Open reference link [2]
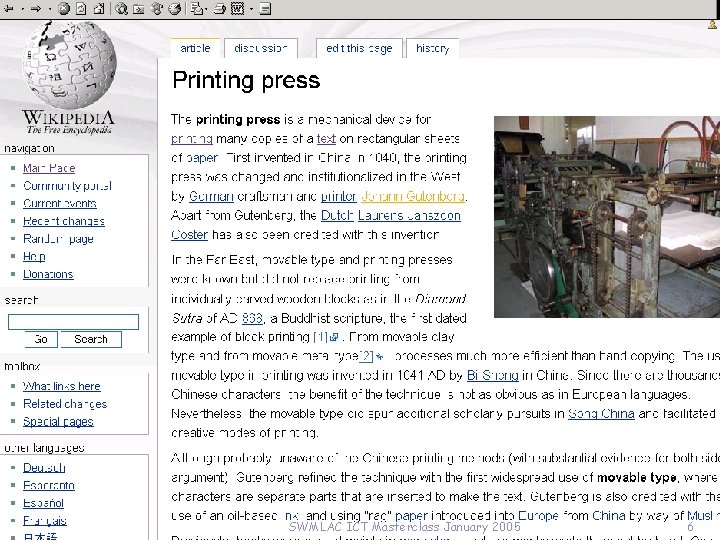The width and height of the screenshot is (720, 540). (366, 356)
